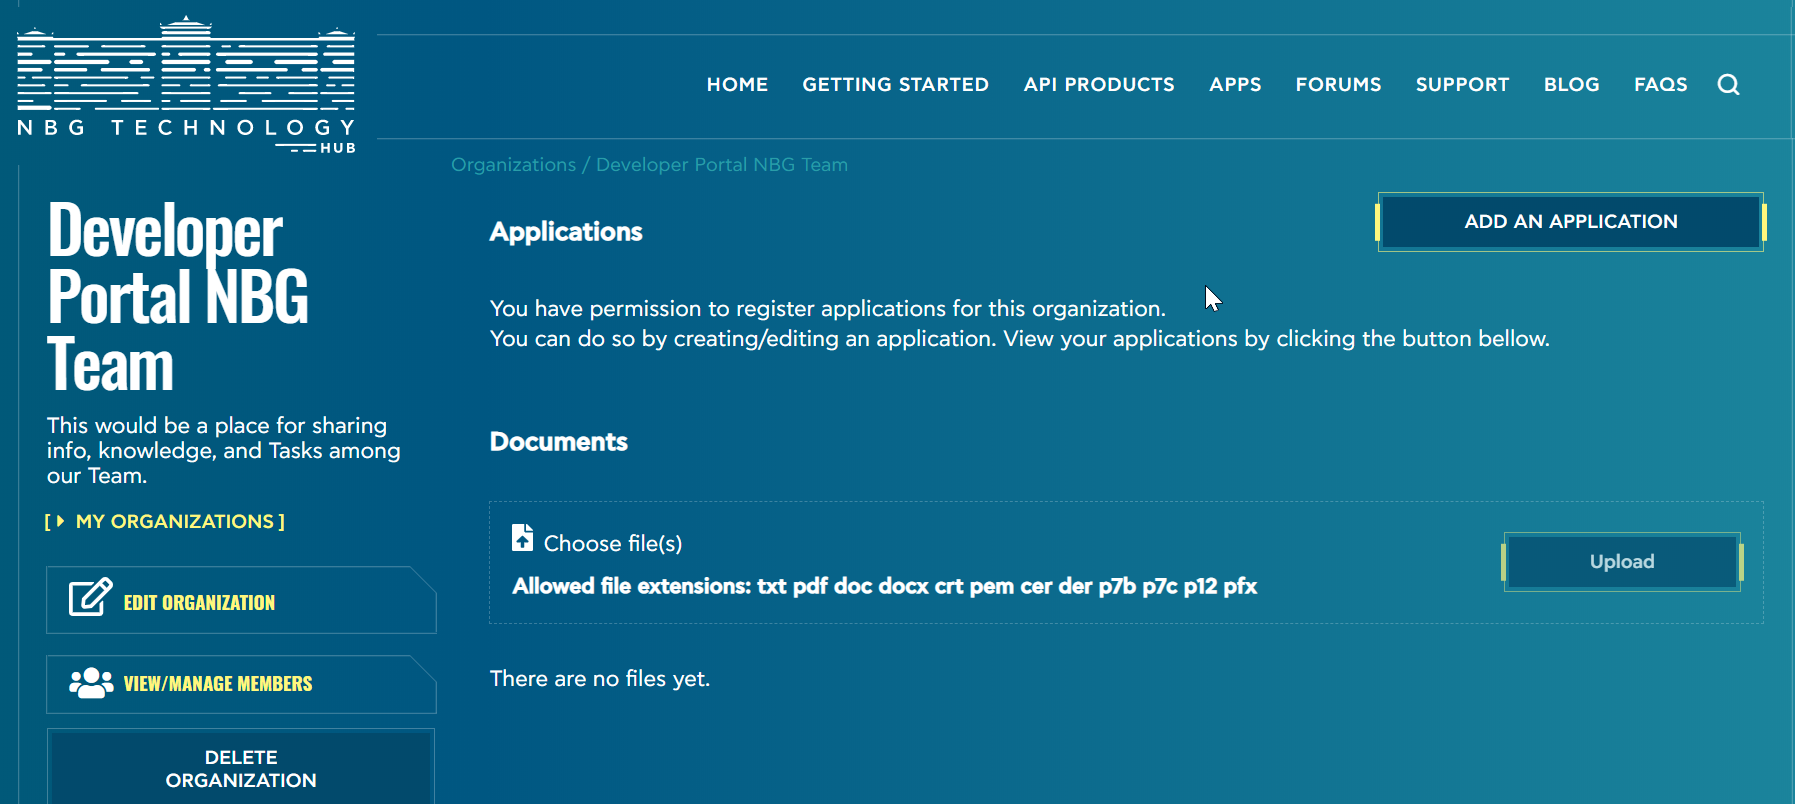This screenshot has height=804, width=1795.
Task: Click the file upload document icon
Action: click(x=522, y=538)
